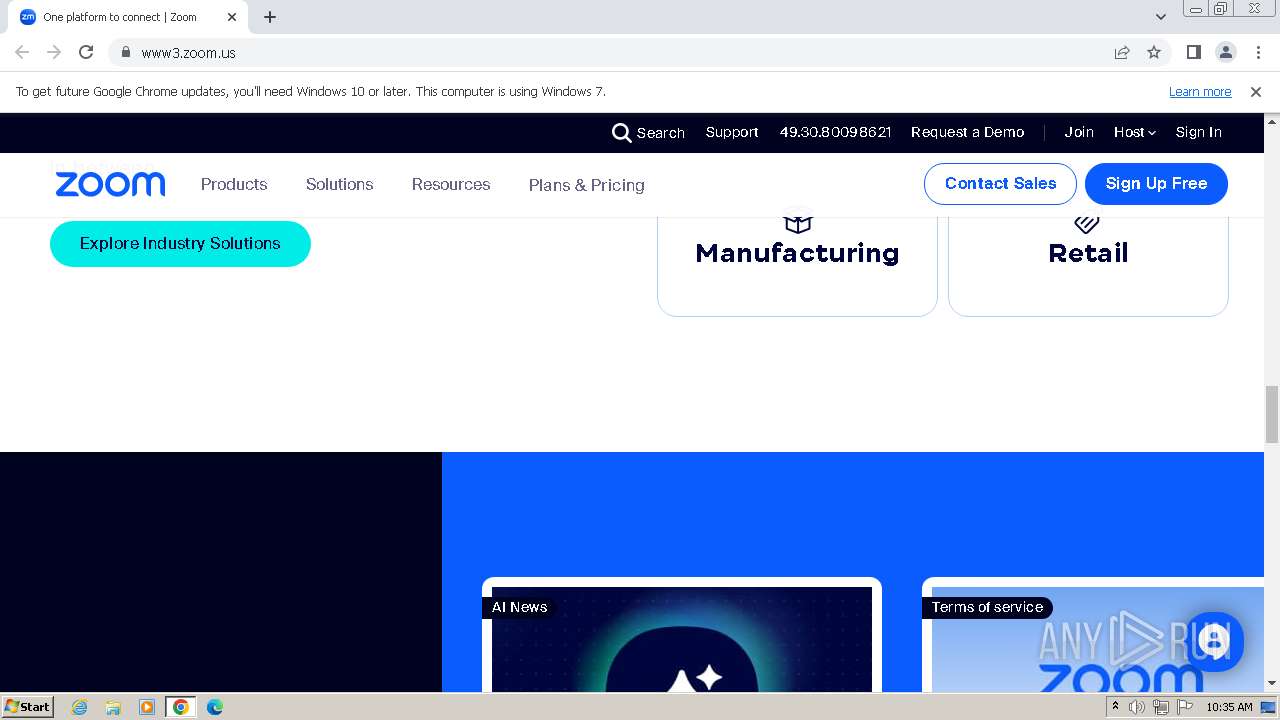
Task: Select the One platform to connect tab
Action: 130,17
